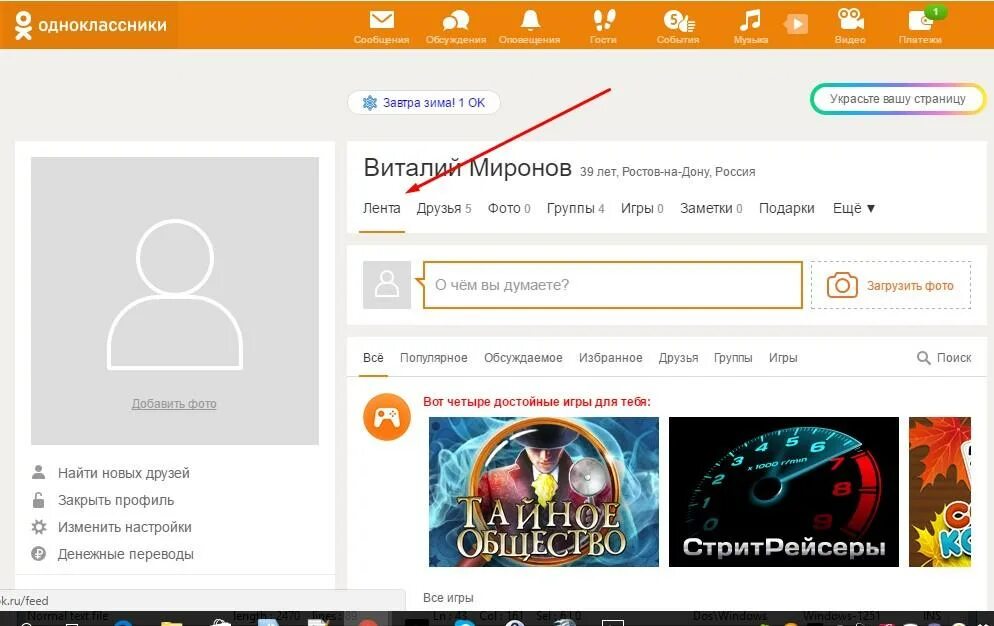Click Закрыть профиль link
This screenshot has width=994, height=626.
click(116, 500)
